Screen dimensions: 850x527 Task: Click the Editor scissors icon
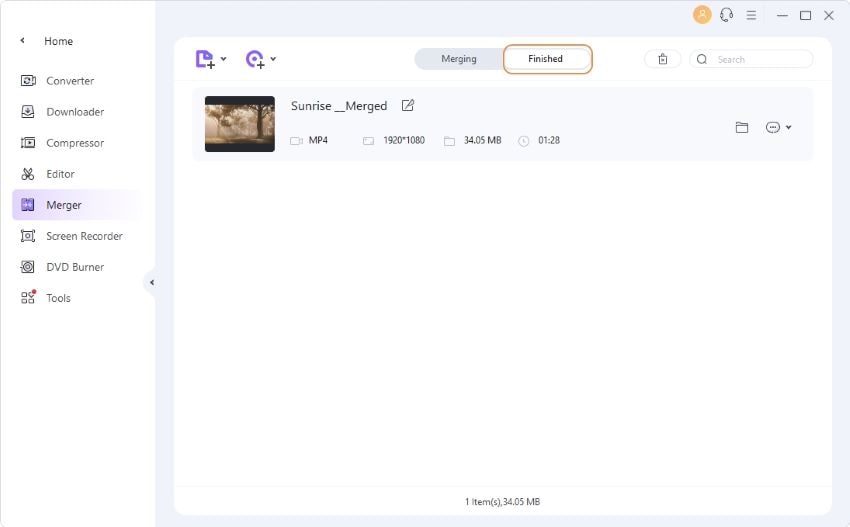pos(28,174)
